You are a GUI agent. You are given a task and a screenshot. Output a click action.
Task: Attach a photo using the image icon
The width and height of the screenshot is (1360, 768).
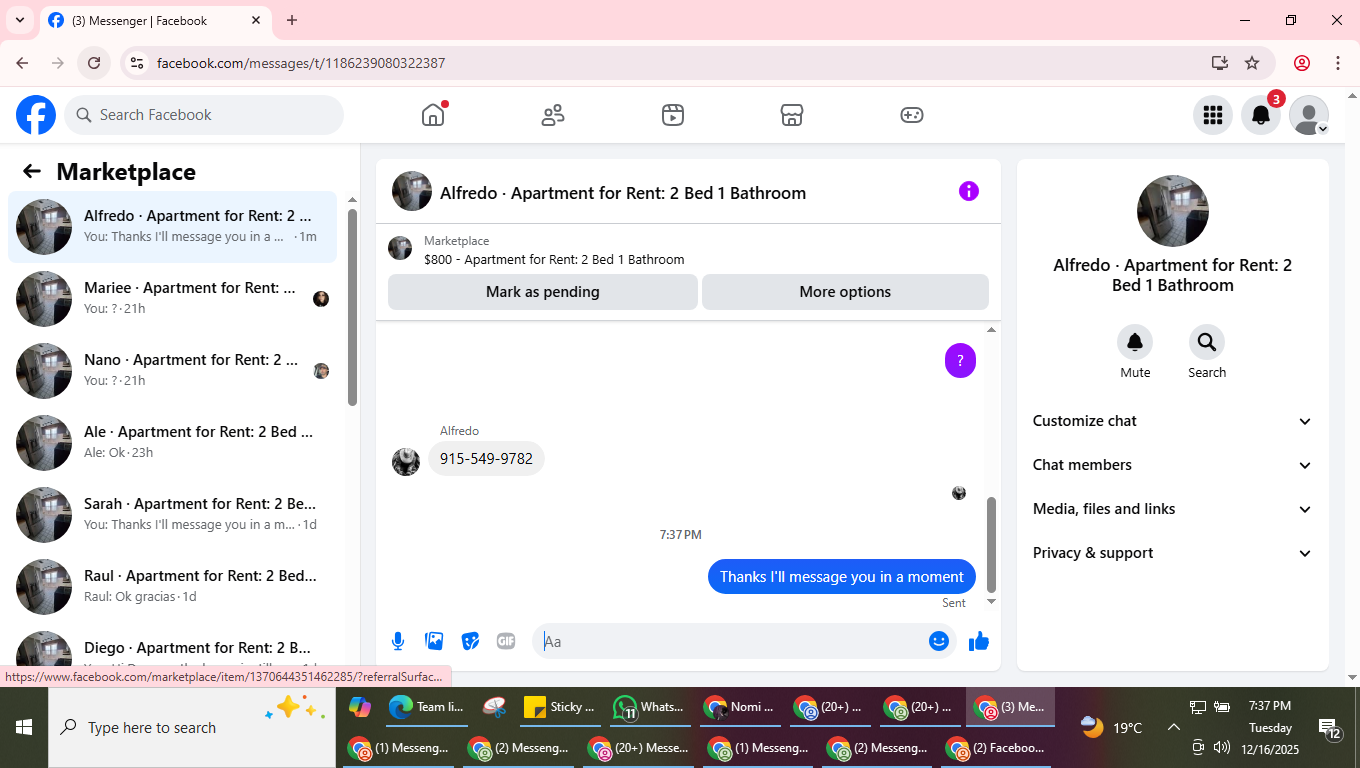tap(434, 641)
